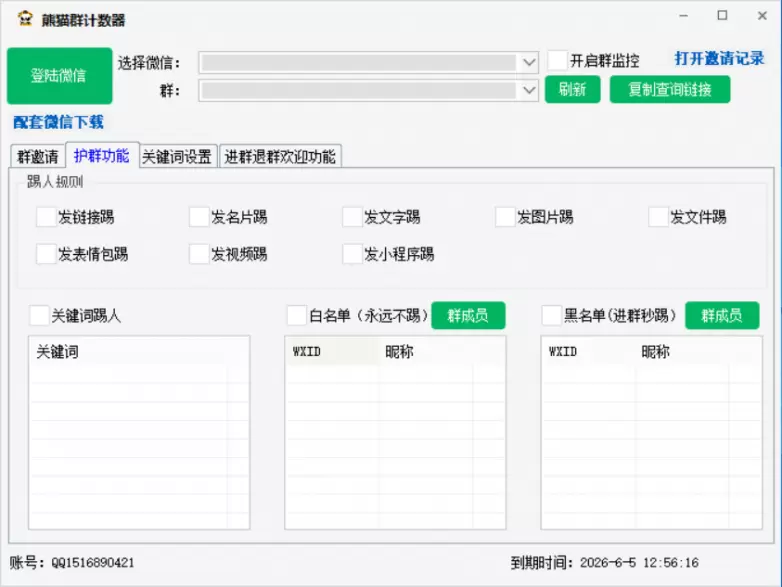Click the 昵称 column header in whitelist table
Screen dimensions: 782x587
(400, 351)
